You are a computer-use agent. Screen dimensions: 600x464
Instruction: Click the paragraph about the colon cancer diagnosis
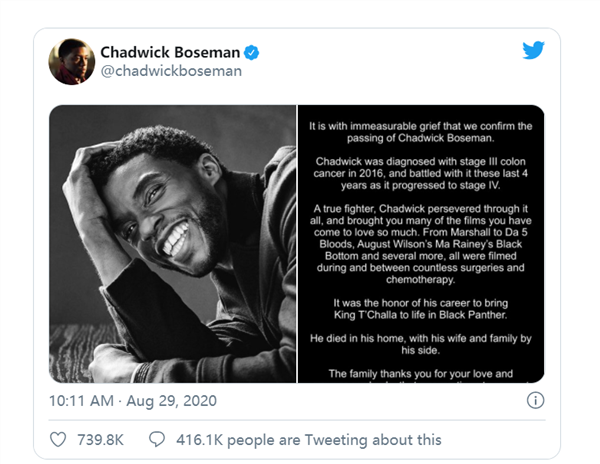pyautogui.click(x=419, y=177)
